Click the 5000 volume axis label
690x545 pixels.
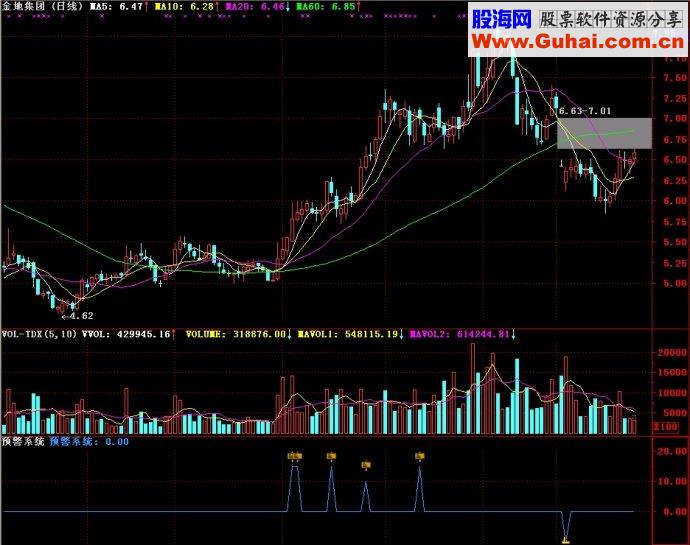[x=675, y=413]
